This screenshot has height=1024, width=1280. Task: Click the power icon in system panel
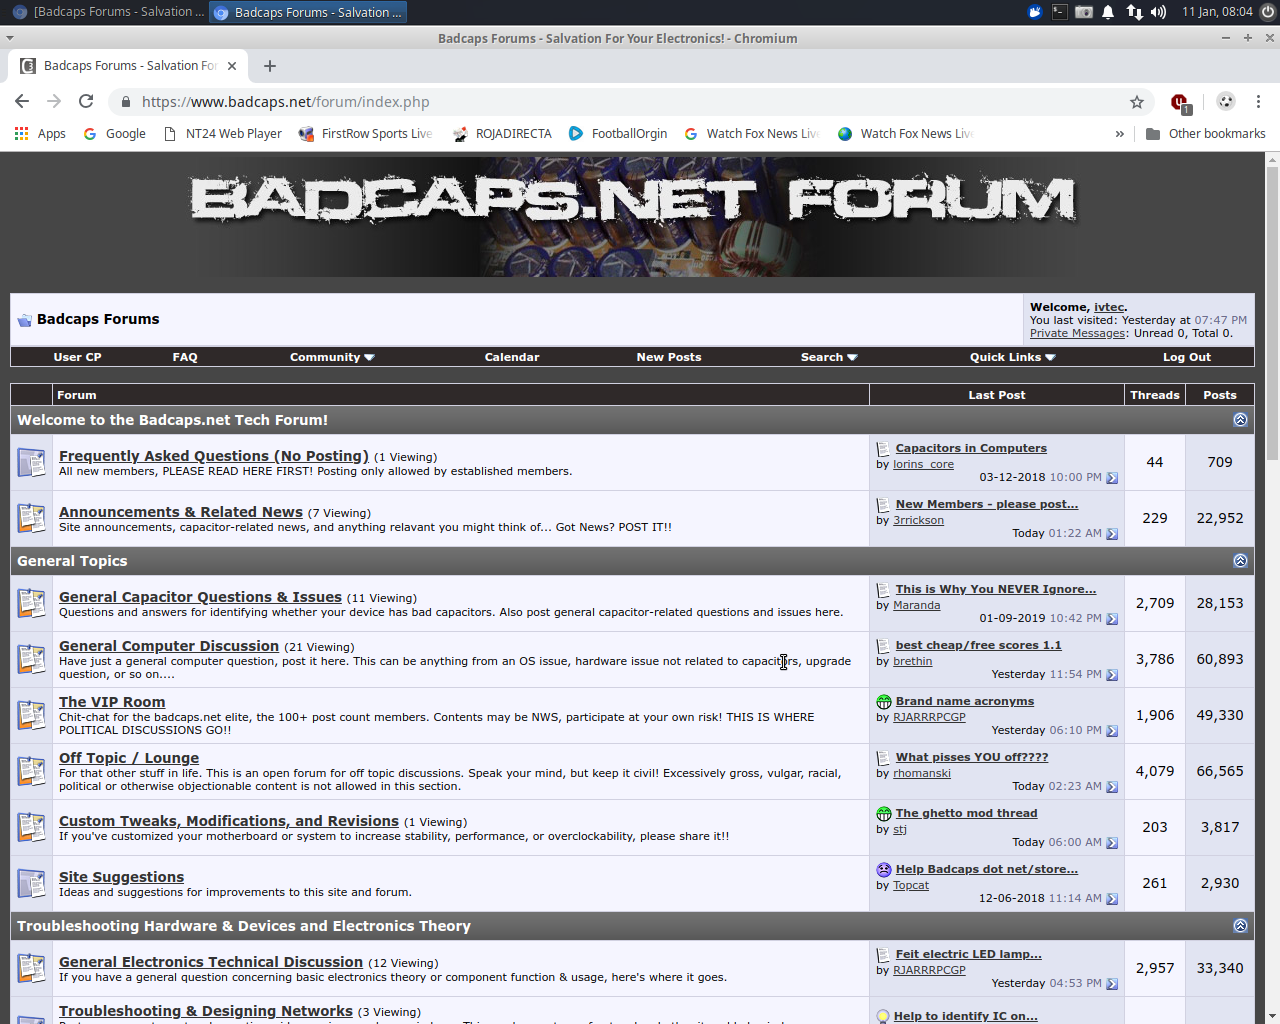click(1268, 12)
